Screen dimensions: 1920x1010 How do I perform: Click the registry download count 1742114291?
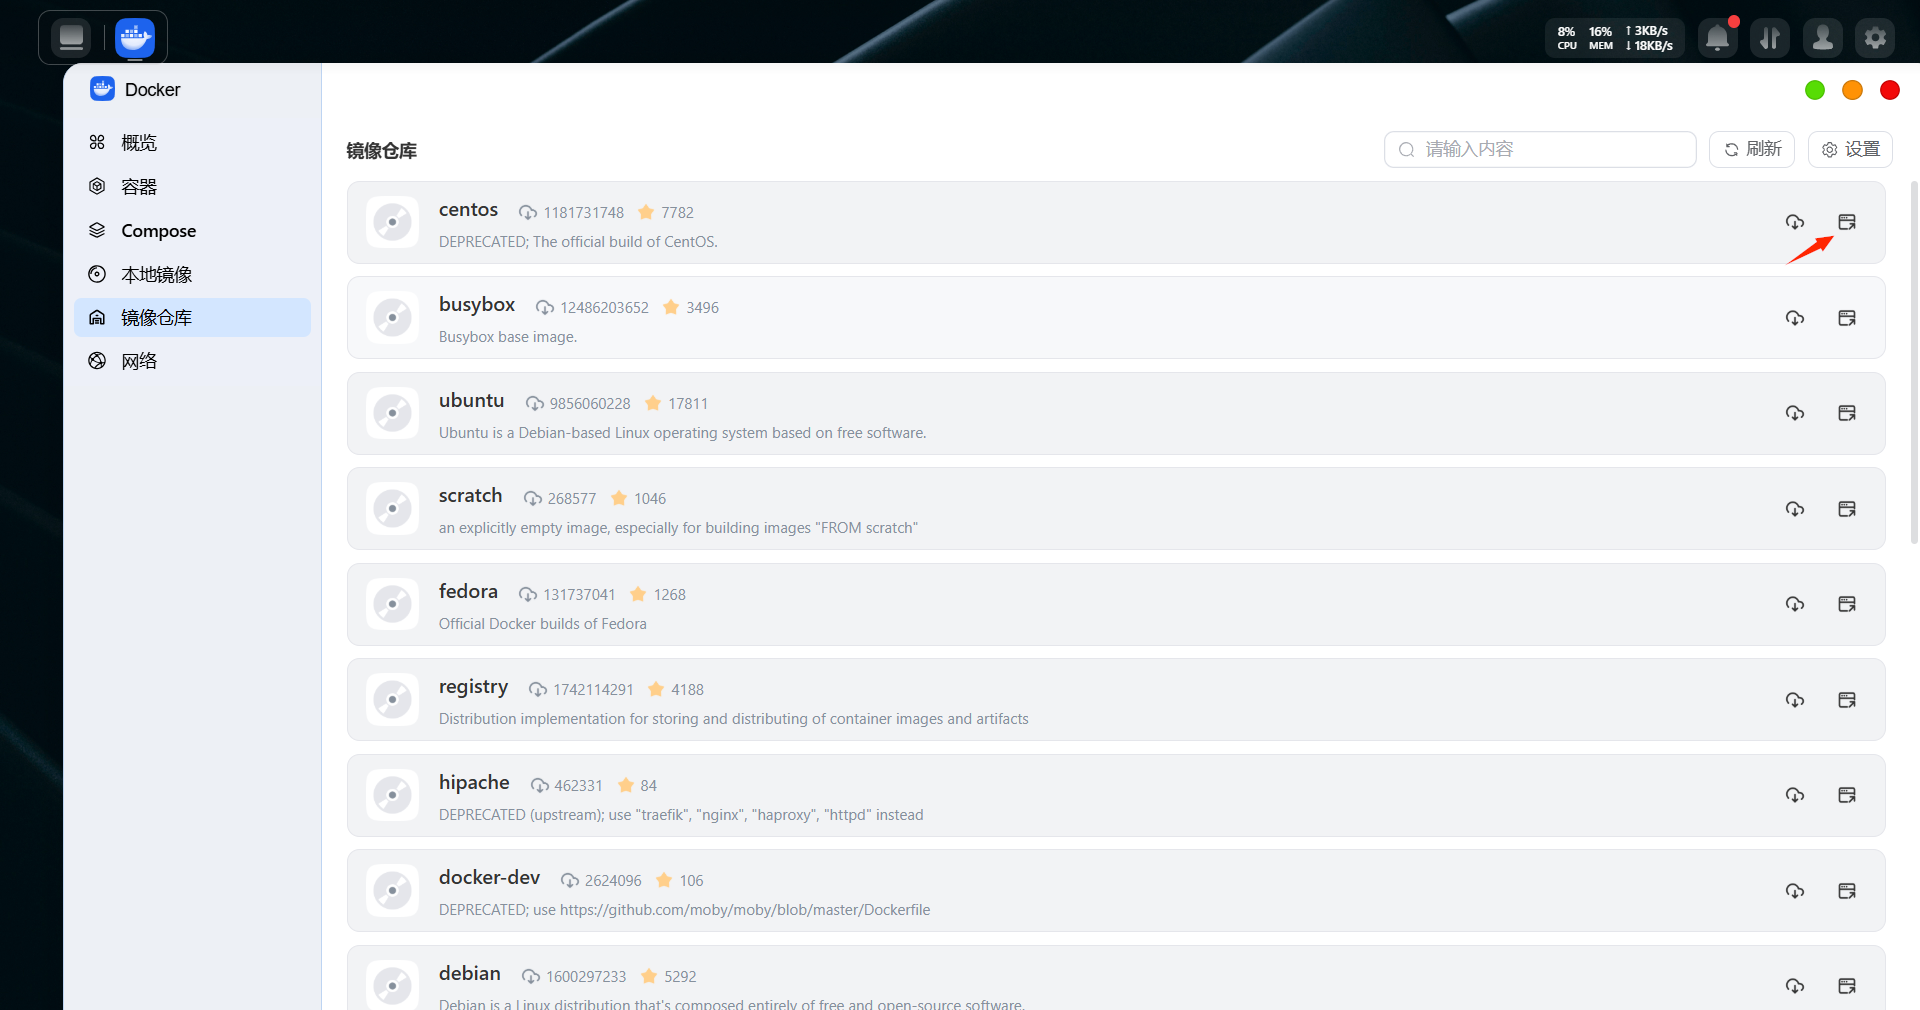click(593, 690)
